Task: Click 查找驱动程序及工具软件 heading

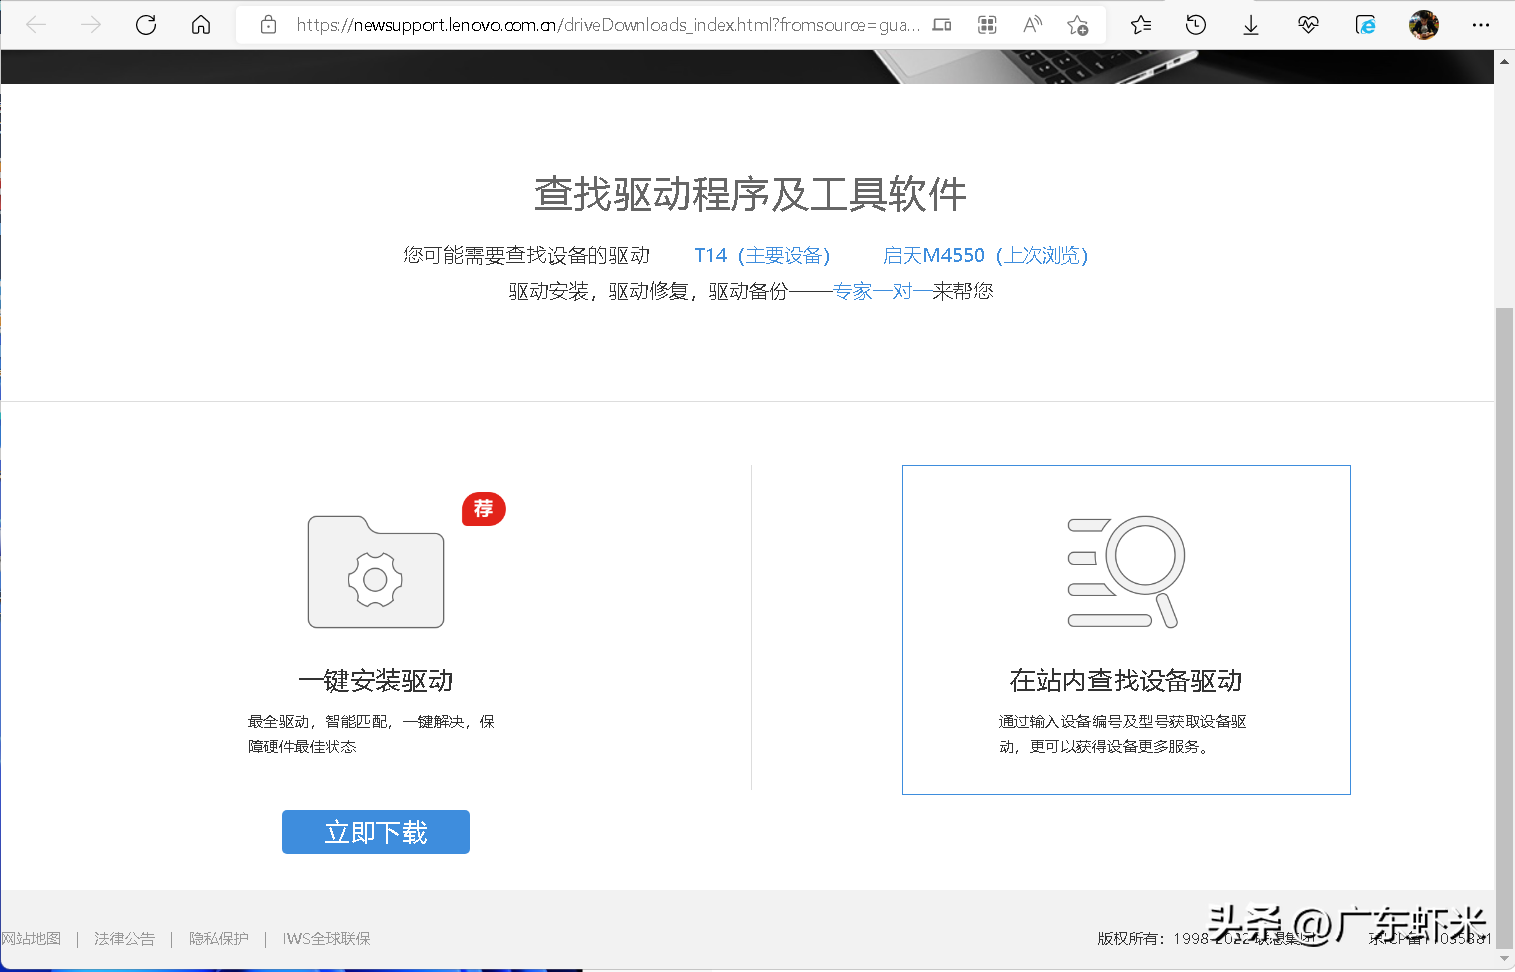Action: [750, 194]
